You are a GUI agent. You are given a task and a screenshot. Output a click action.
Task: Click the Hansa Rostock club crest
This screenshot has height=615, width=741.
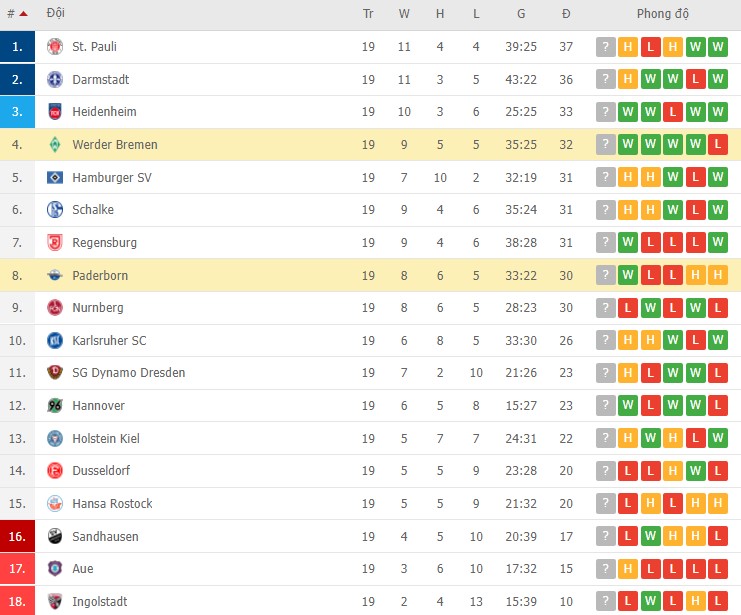(x=55, y=504)
